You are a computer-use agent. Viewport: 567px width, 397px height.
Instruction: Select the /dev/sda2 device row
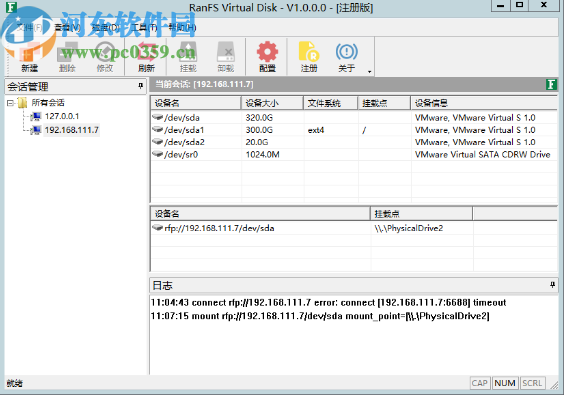(354, 142)
